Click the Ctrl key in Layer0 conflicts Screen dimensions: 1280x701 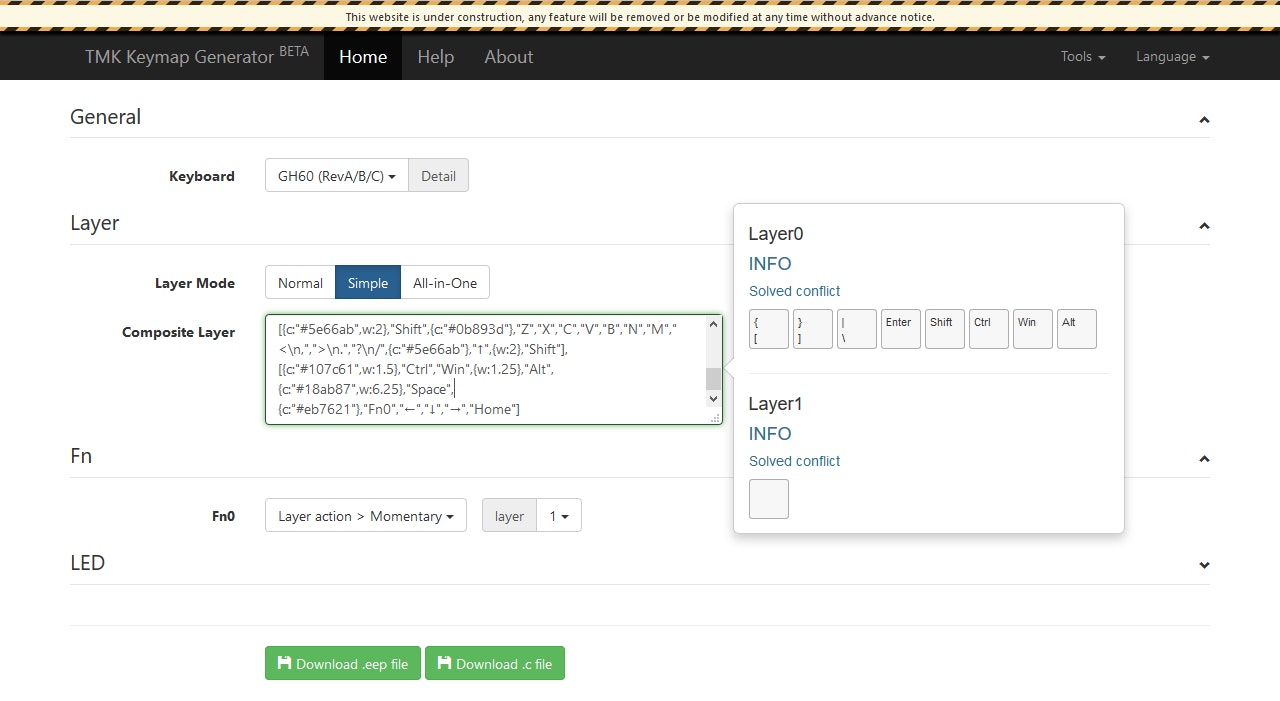point(988,329)
